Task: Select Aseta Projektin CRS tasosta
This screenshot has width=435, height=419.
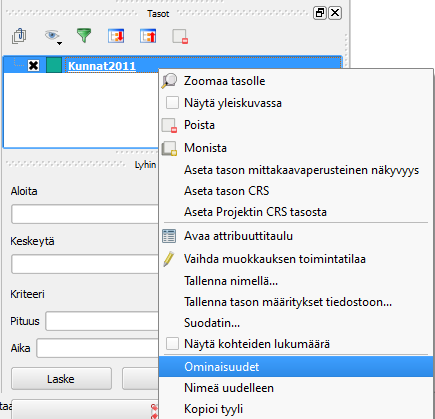Action: pyautogui.click(x=296, y=212)
